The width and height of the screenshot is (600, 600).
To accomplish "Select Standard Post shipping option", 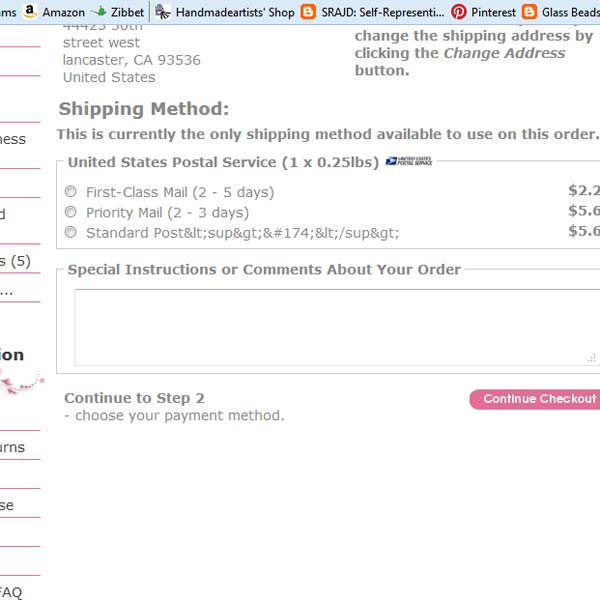I will (x=70, y=232).
